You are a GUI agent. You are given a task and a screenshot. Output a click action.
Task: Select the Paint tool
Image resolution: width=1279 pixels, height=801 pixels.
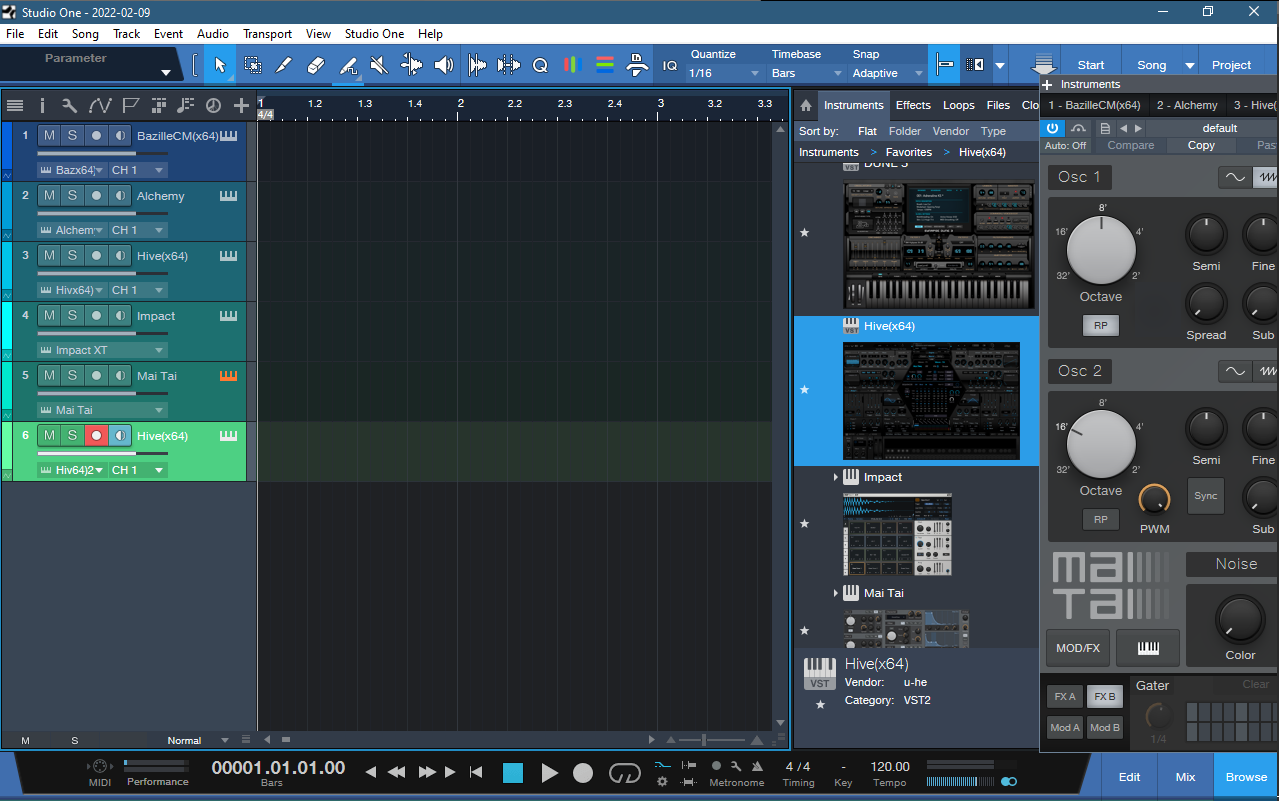[348, 65]
